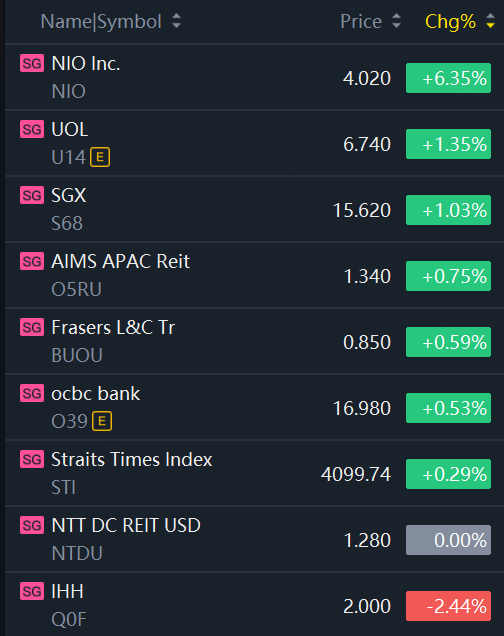Toggle sort arrows next to Chg%

tap(491, 21)
